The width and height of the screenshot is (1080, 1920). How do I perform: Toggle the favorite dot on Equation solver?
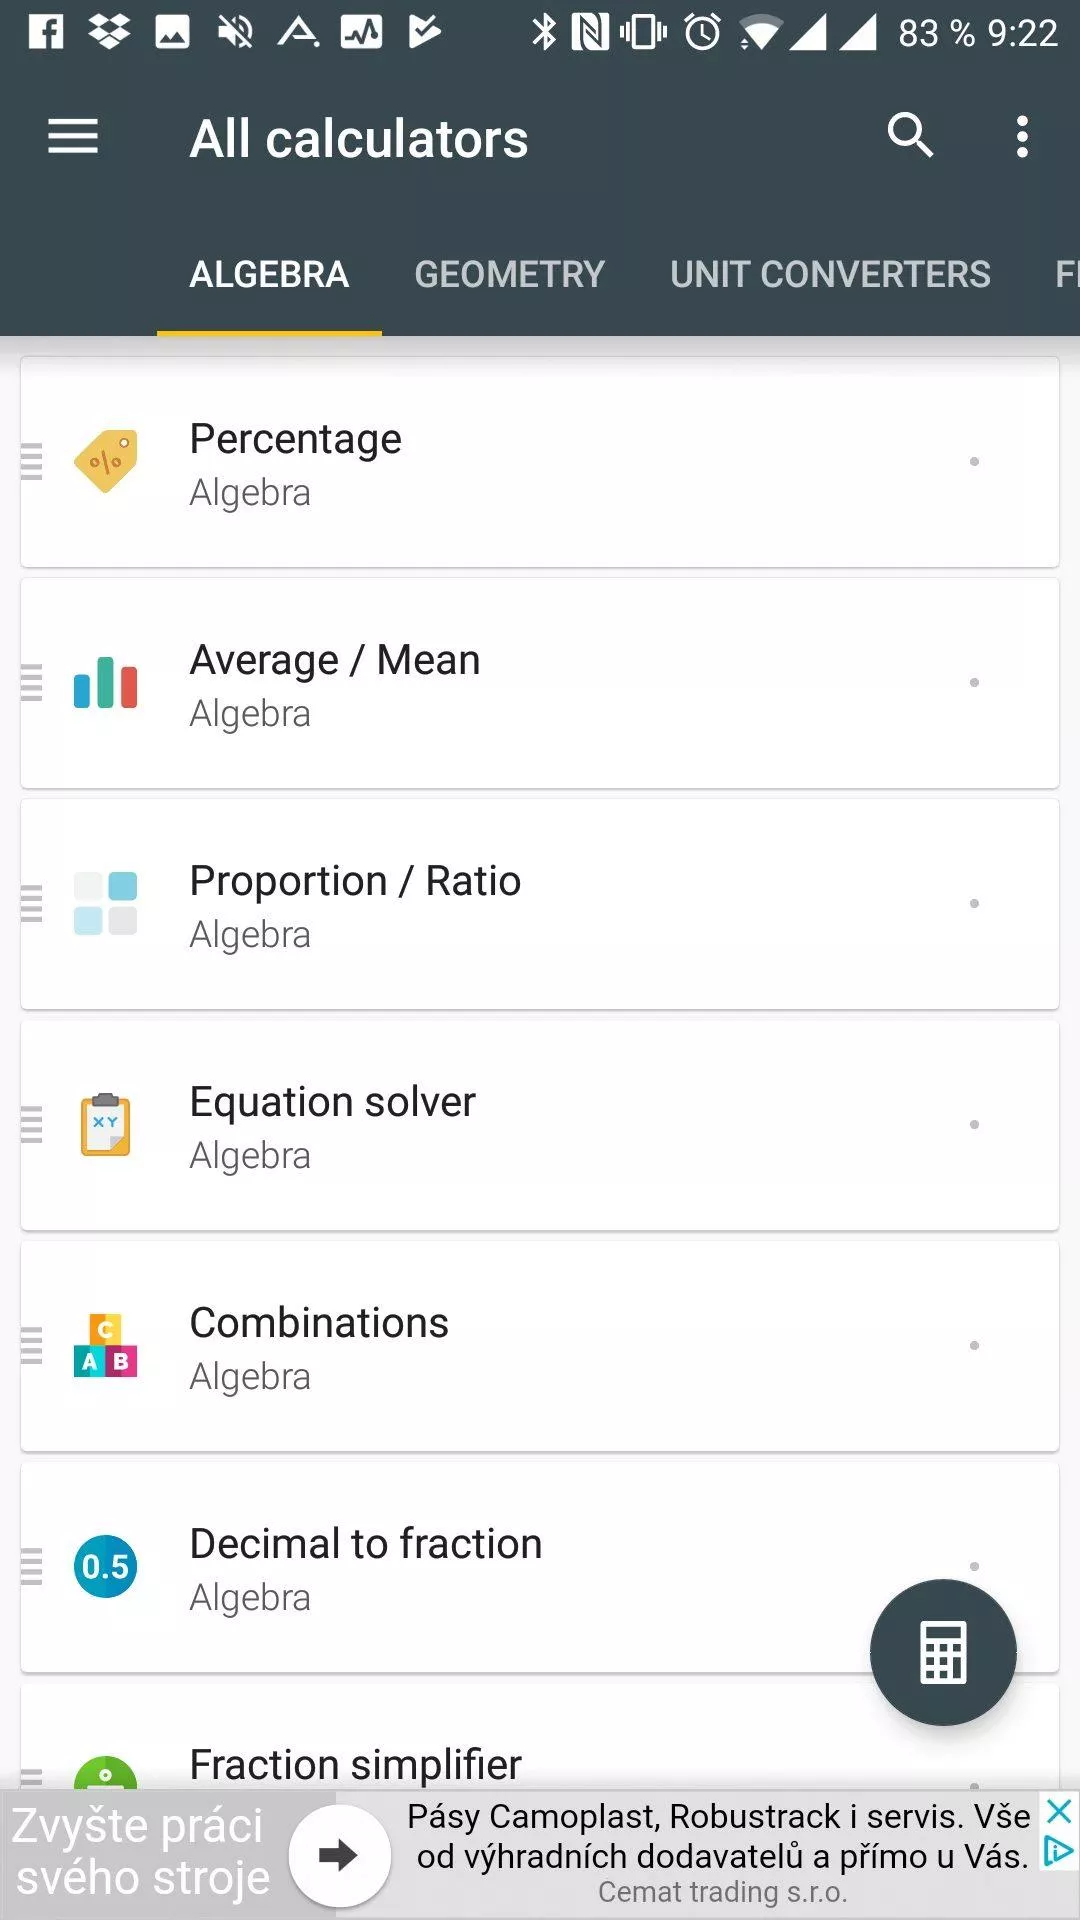(x=974, y=1125)
